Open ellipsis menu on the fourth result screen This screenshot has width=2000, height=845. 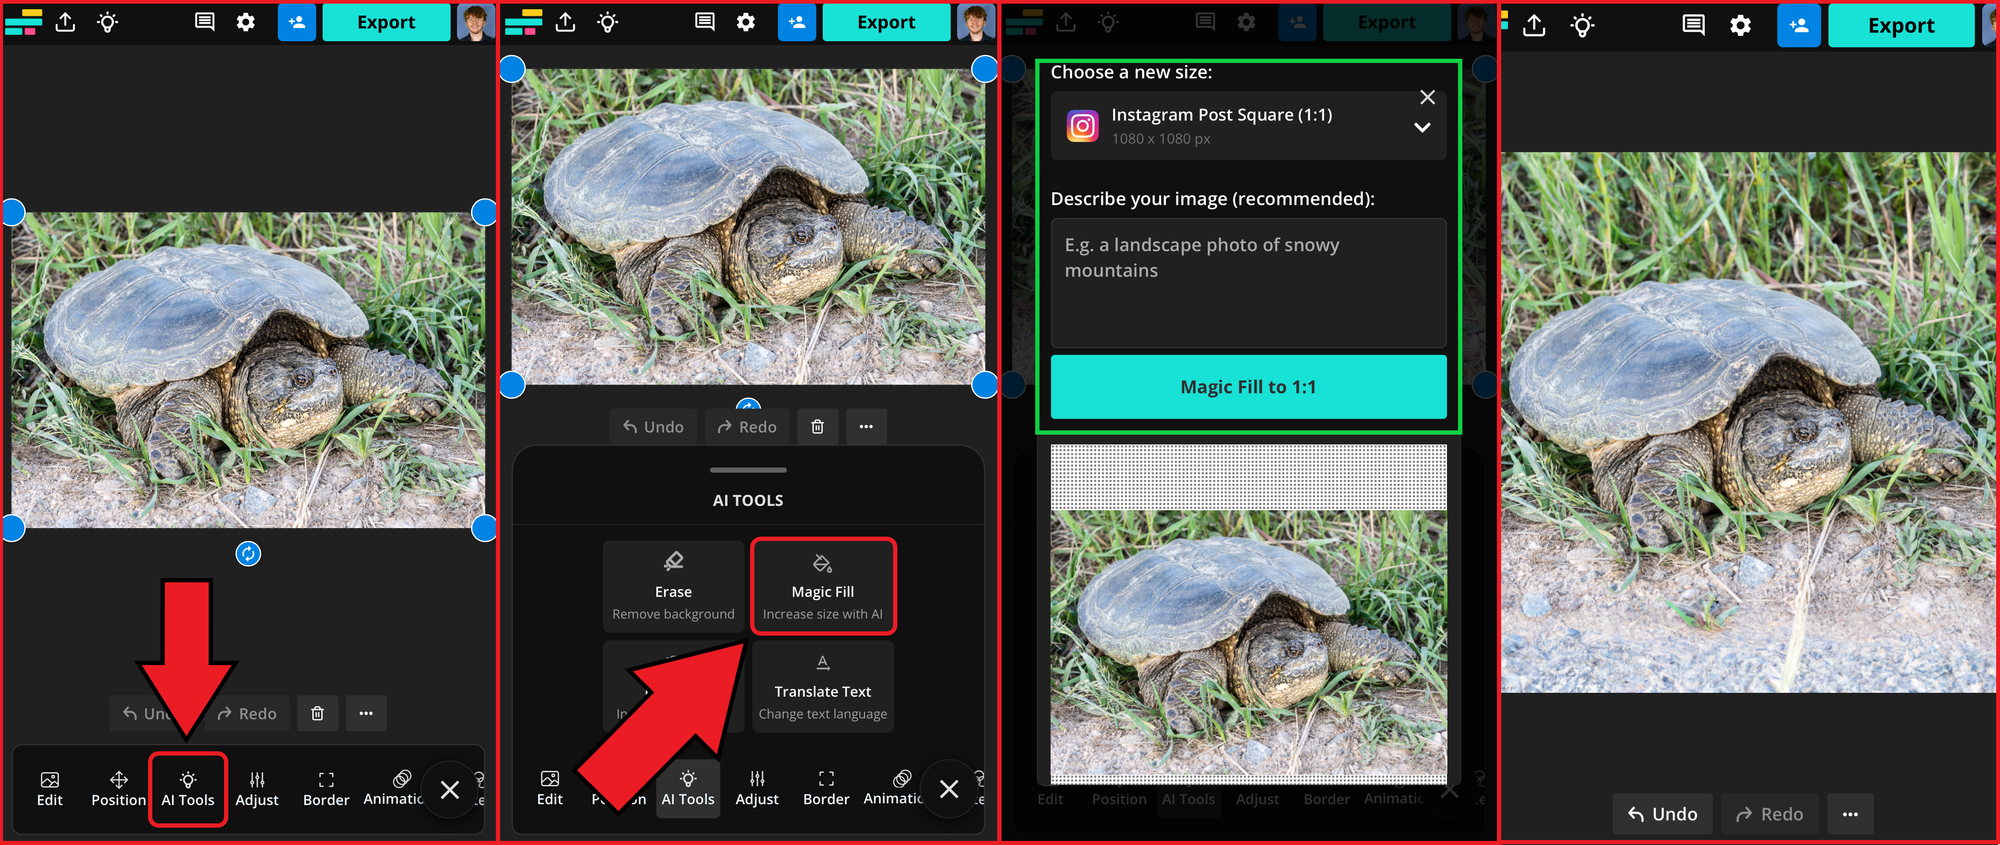pos(1850,814)
